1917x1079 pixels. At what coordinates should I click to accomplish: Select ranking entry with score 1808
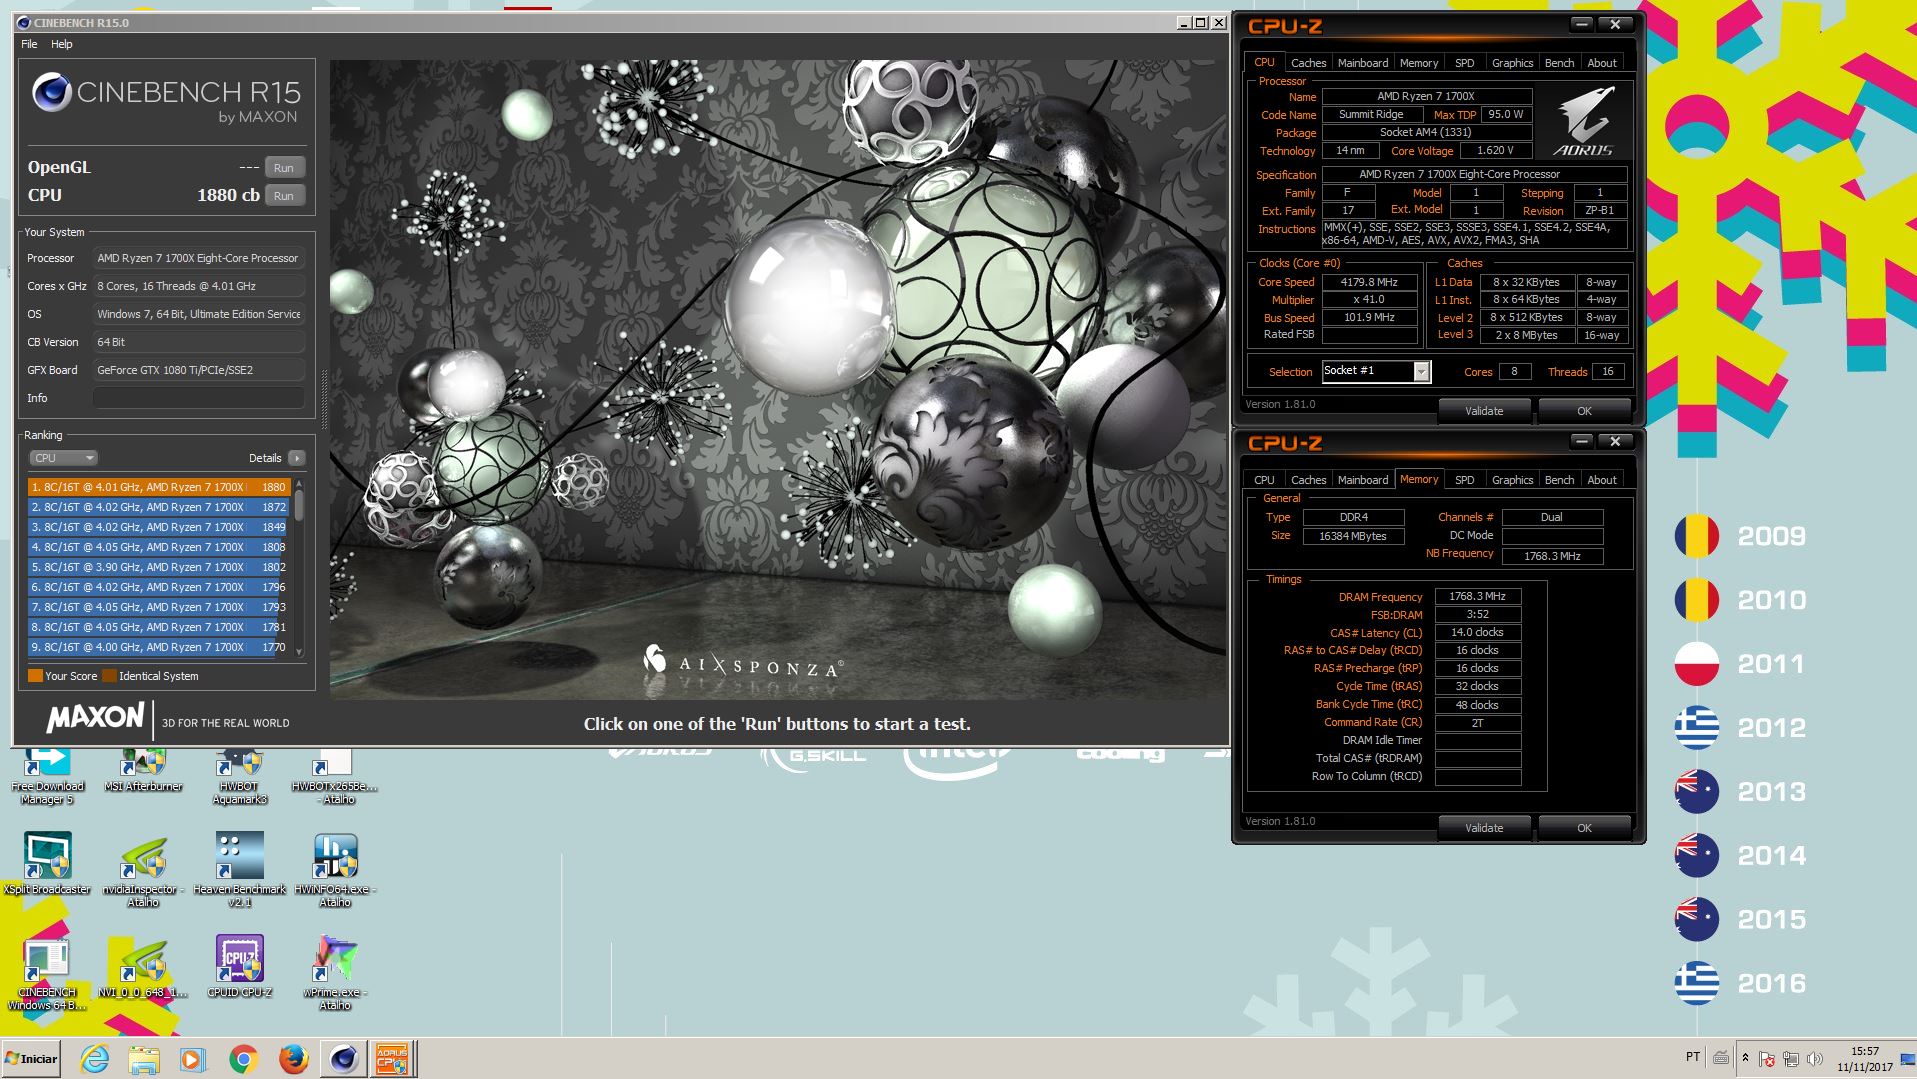click(x=158, y=547)
